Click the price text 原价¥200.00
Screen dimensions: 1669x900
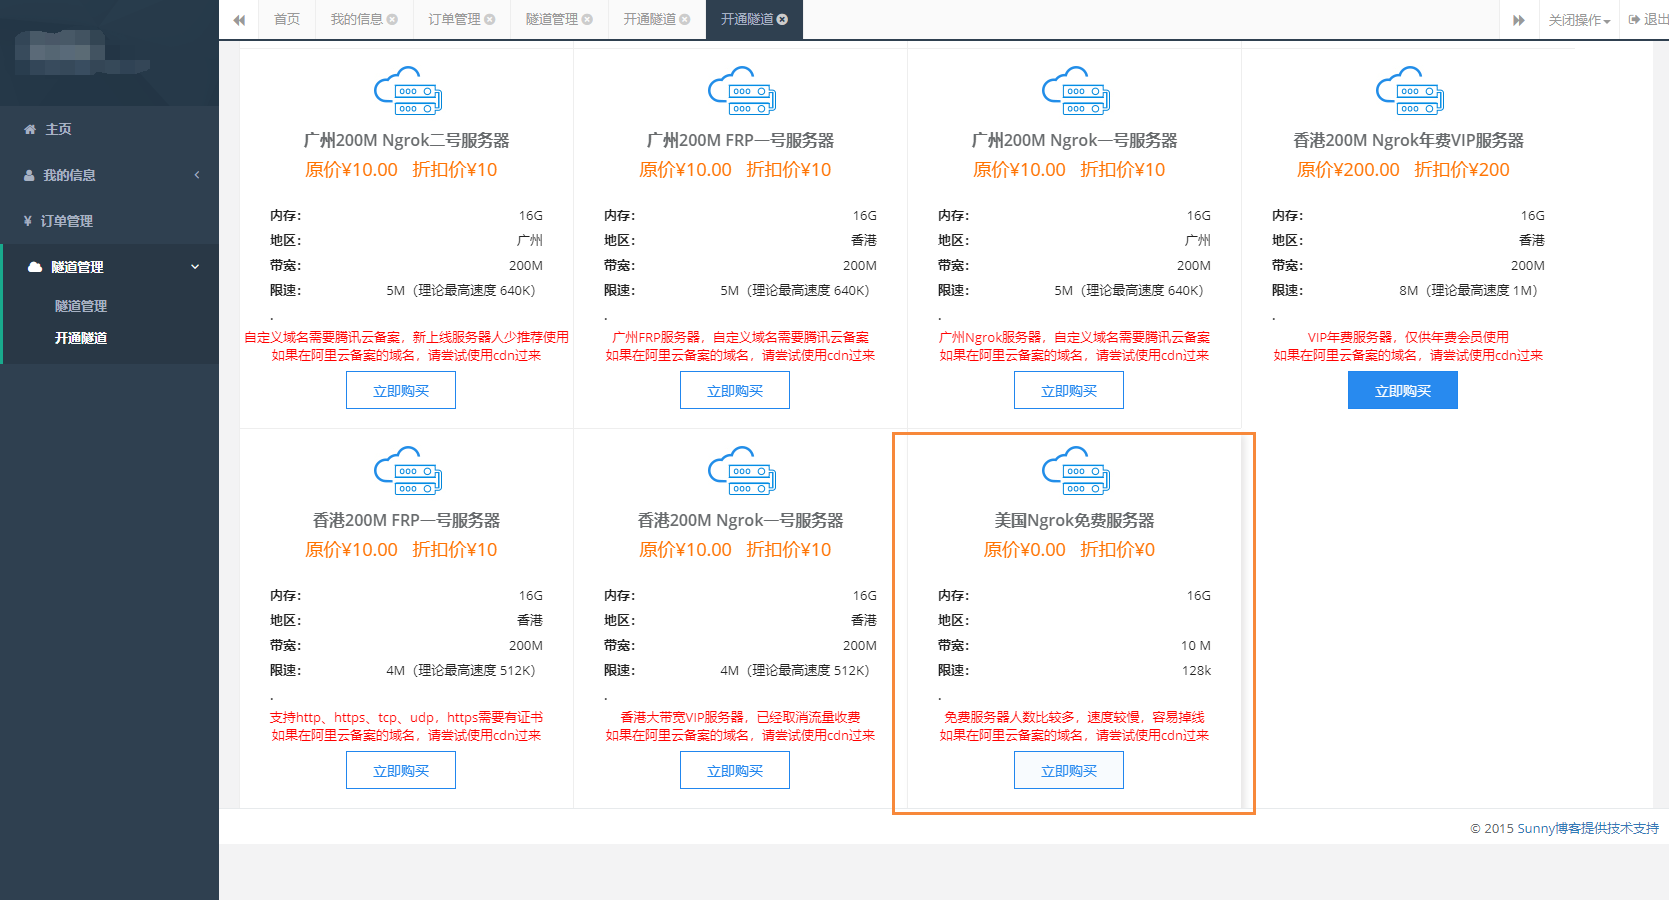(1348, 170)
